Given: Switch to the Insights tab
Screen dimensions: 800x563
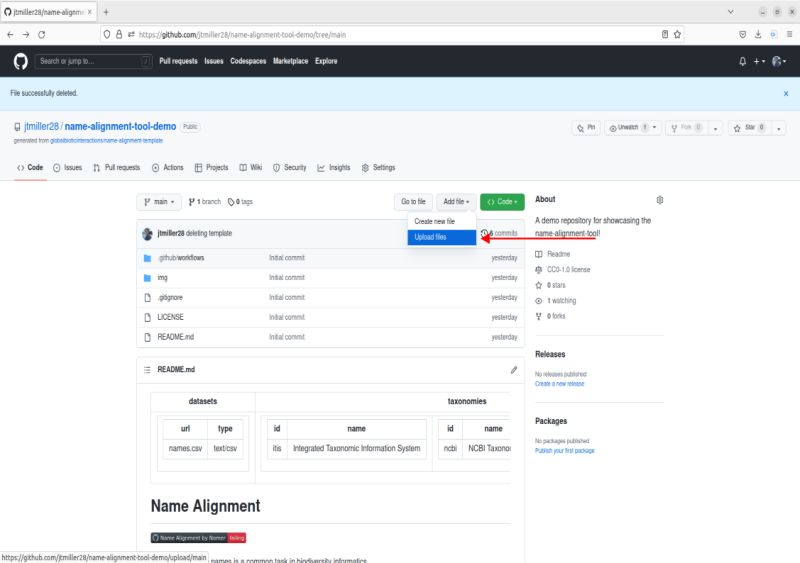Looking at the screenshot, I should 334,167.
